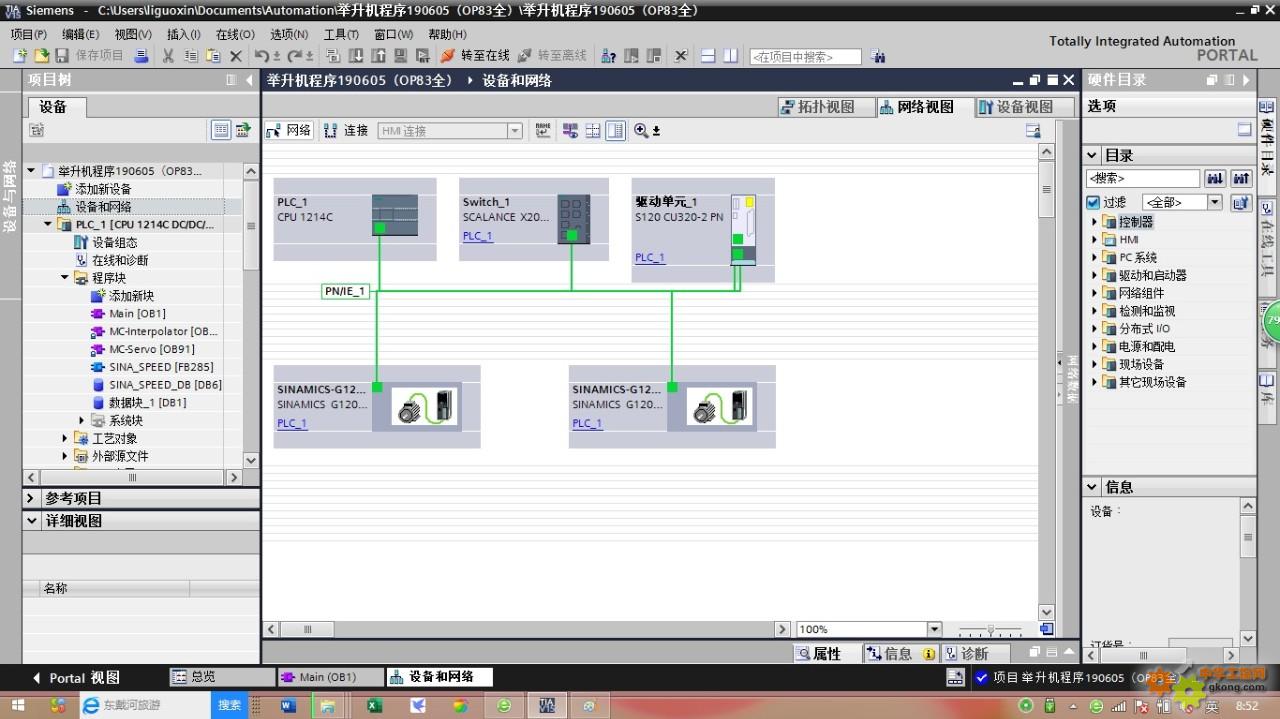Open Excel from the Windows taskbar
This screenshot has width=1280, height=719.
click(x=374, y=705)
